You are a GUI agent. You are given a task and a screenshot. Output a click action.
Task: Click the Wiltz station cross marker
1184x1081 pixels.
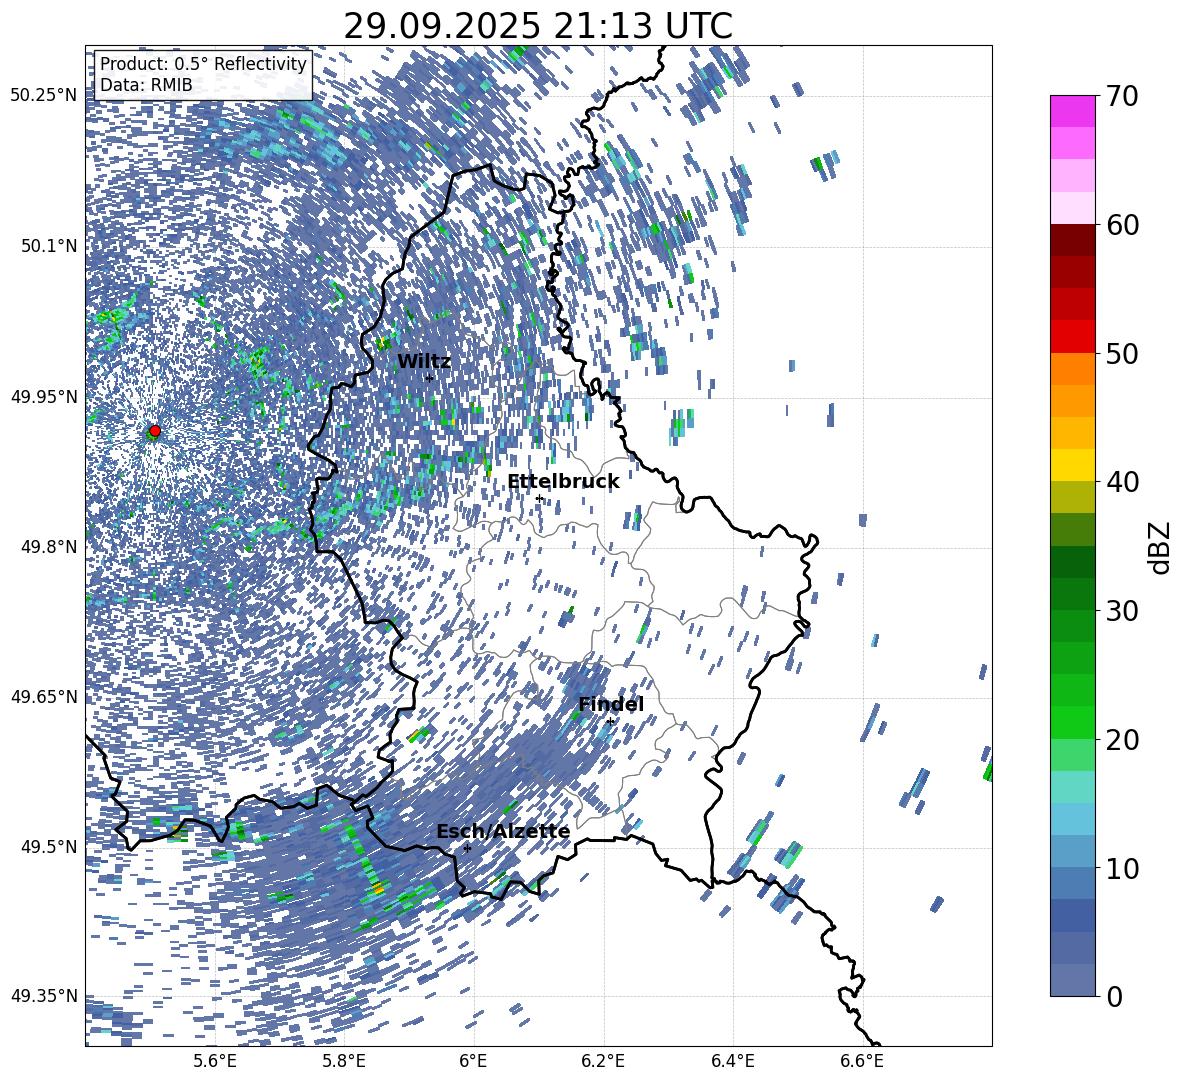point(429,378)
